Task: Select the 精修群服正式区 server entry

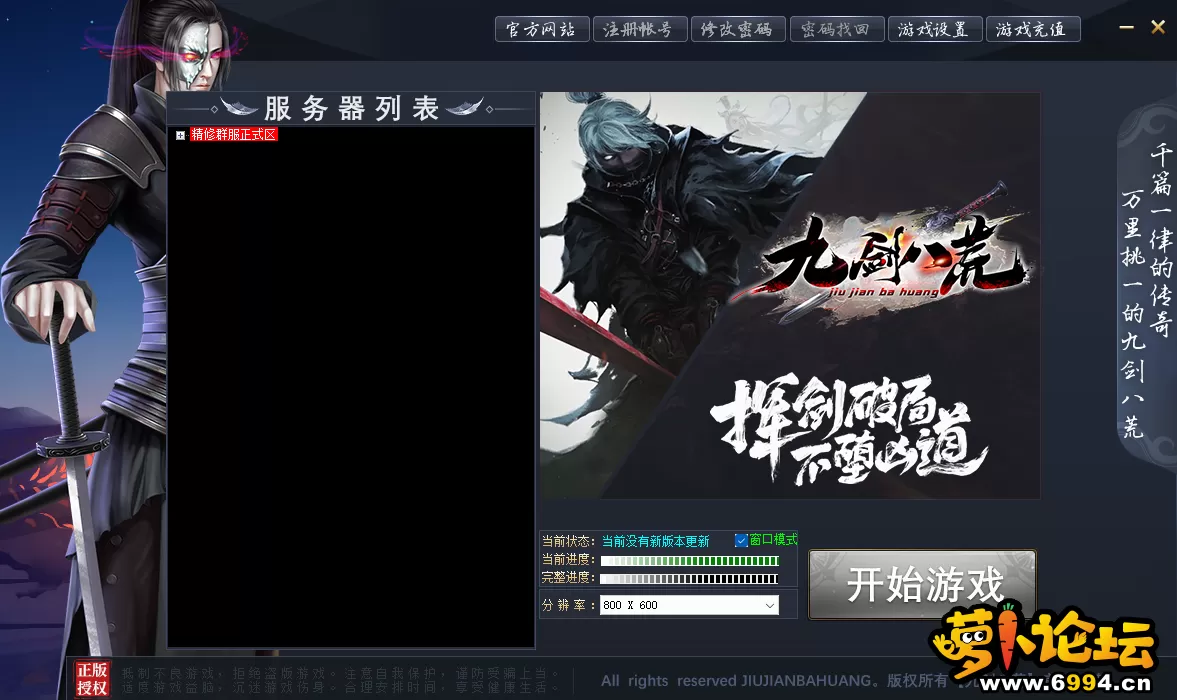Action: (233, 134)
